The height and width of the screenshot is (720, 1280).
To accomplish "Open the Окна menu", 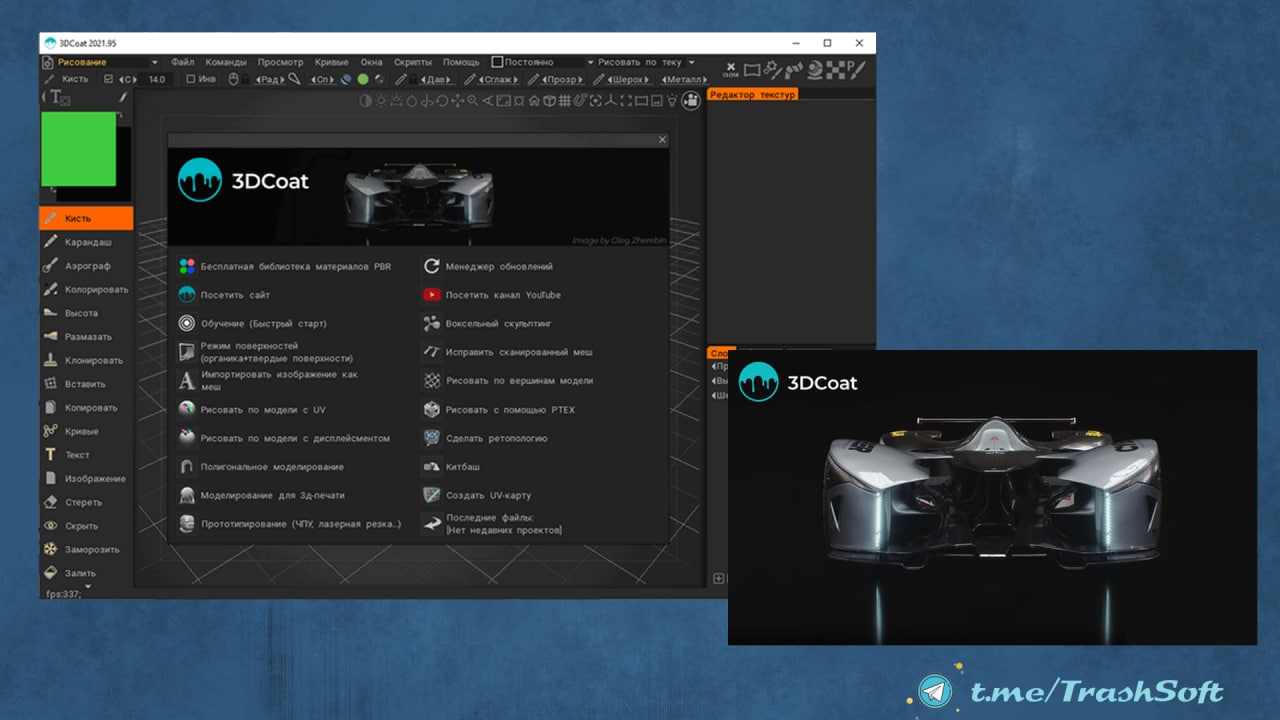I will point(372,62).
